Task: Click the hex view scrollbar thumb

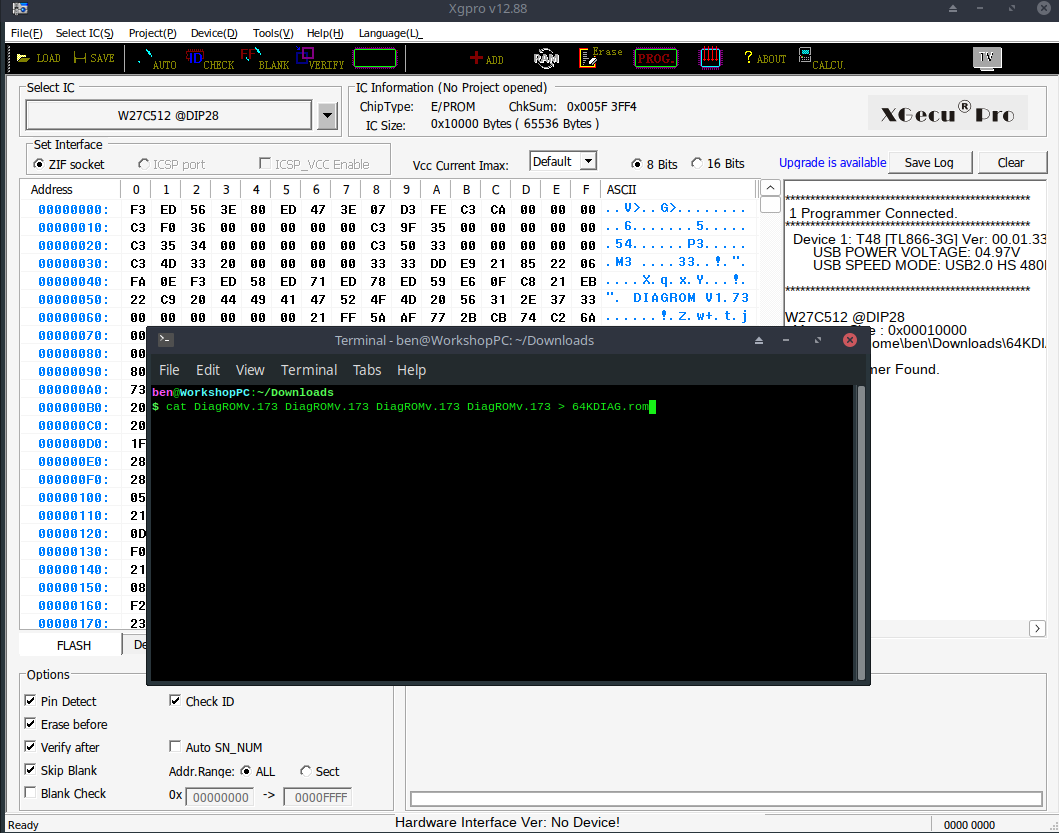Action: tap(771, 205)
